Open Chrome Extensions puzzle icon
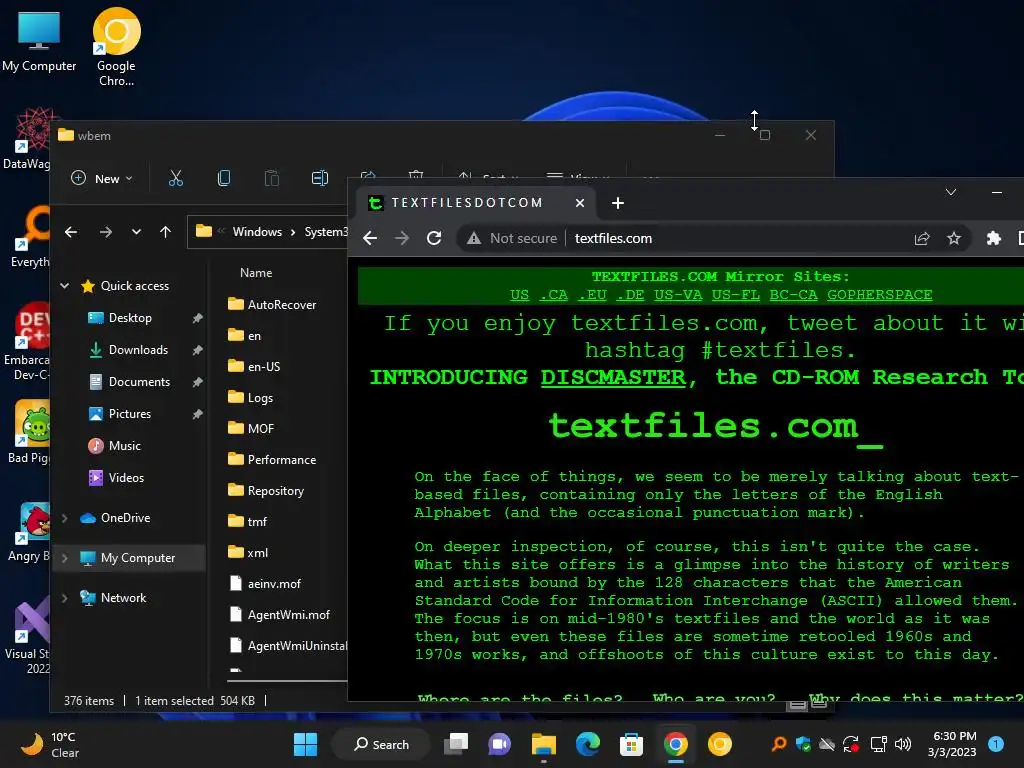1024x768 pixels. click(993, 238)
